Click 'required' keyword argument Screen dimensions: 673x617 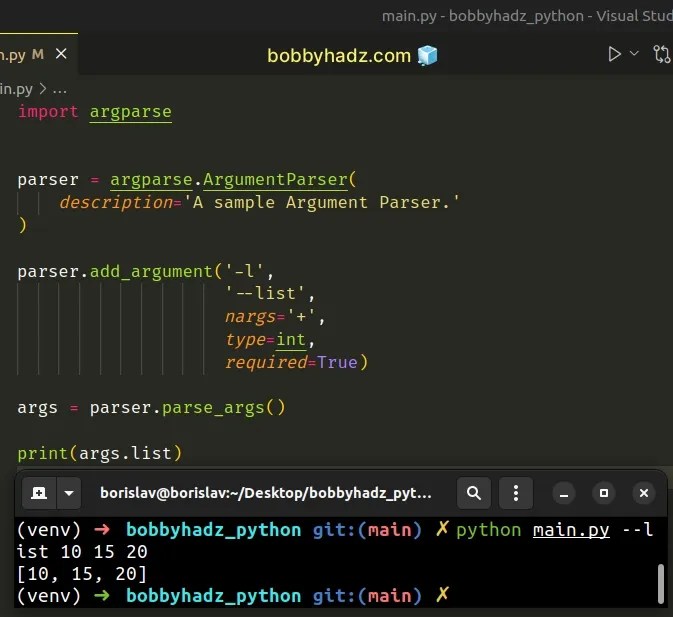pos(267,363)
